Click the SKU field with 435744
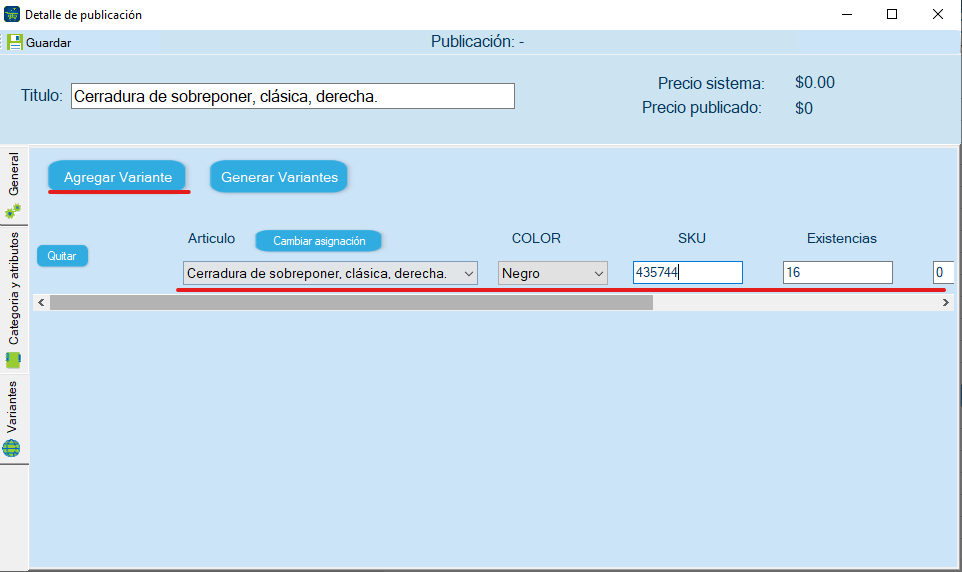Screen dimensions: 962x572 click(688, 272)
